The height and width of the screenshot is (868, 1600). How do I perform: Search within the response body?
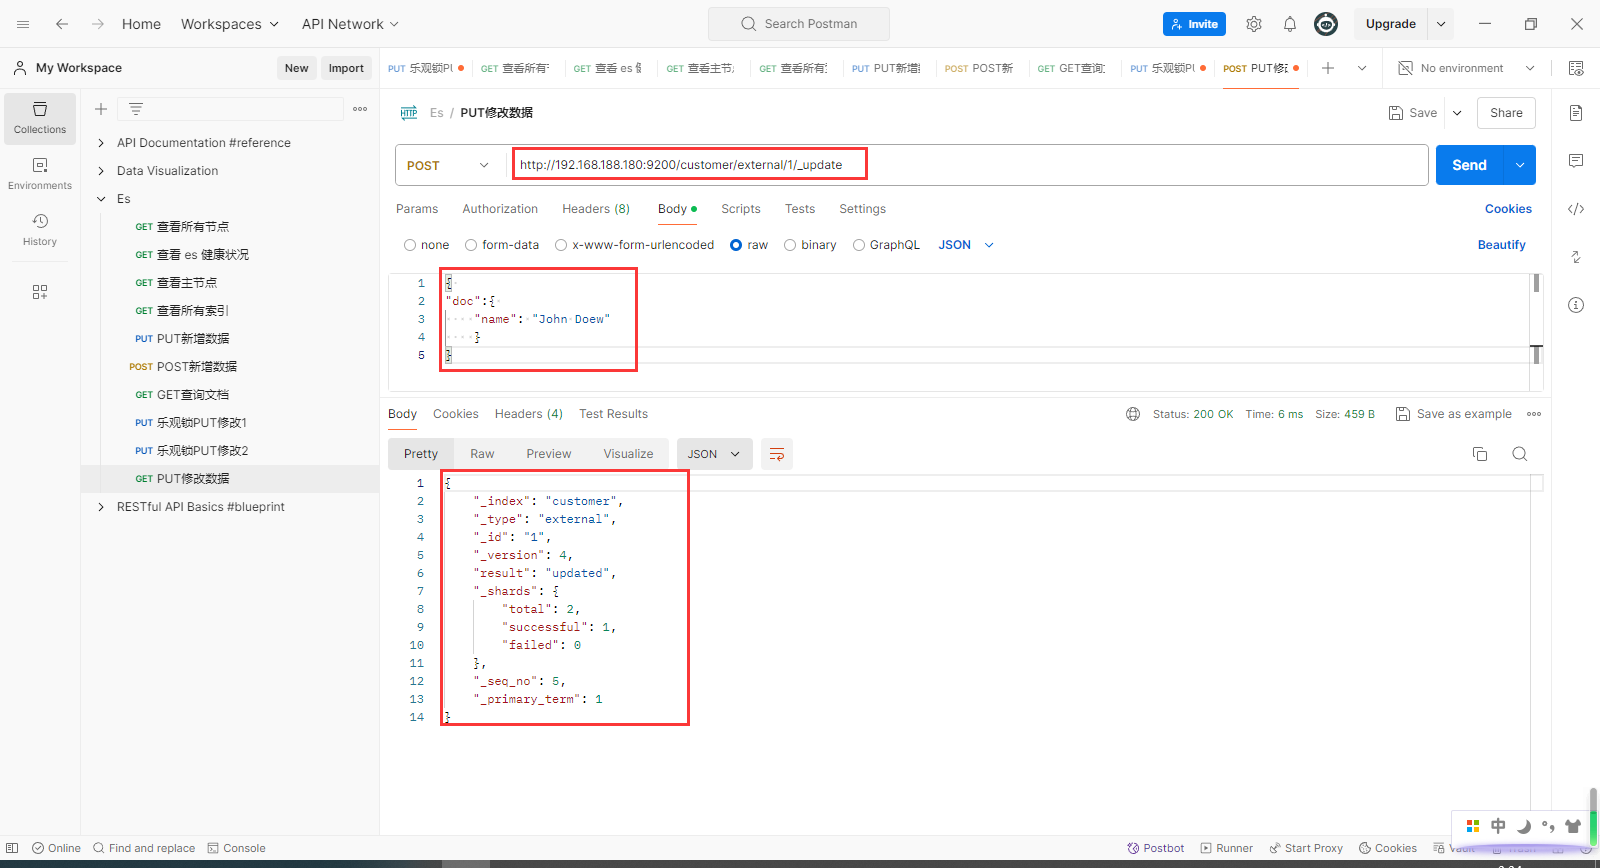click(x=1520, y=454)
